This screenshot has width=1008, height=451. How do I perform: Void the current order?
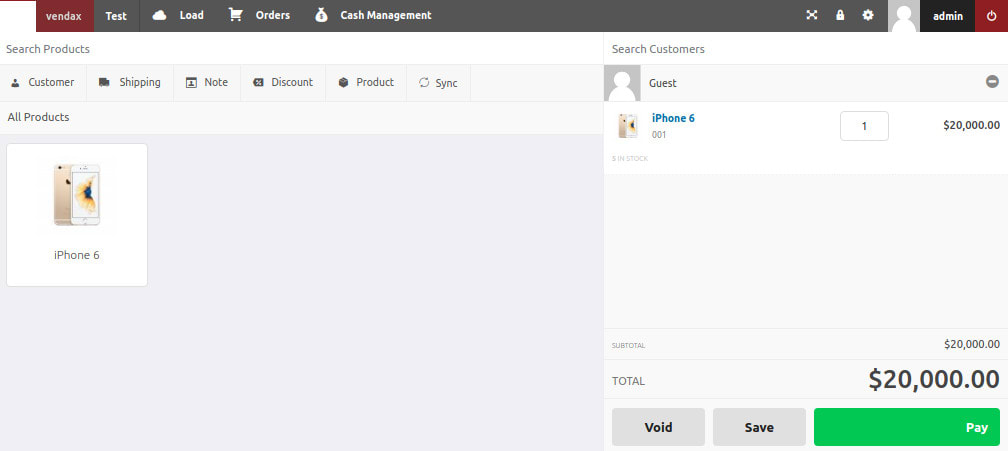[x=658, y=427]
